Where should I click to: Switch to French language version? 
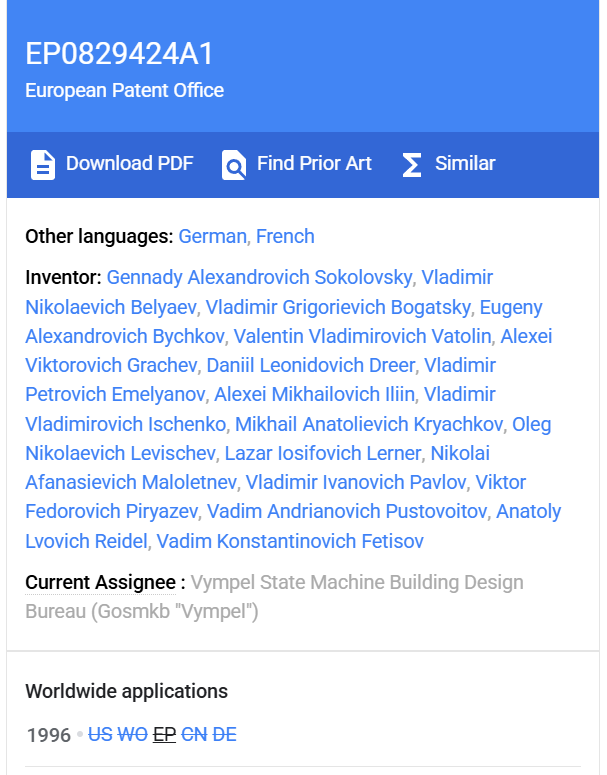tap(285, 237)
